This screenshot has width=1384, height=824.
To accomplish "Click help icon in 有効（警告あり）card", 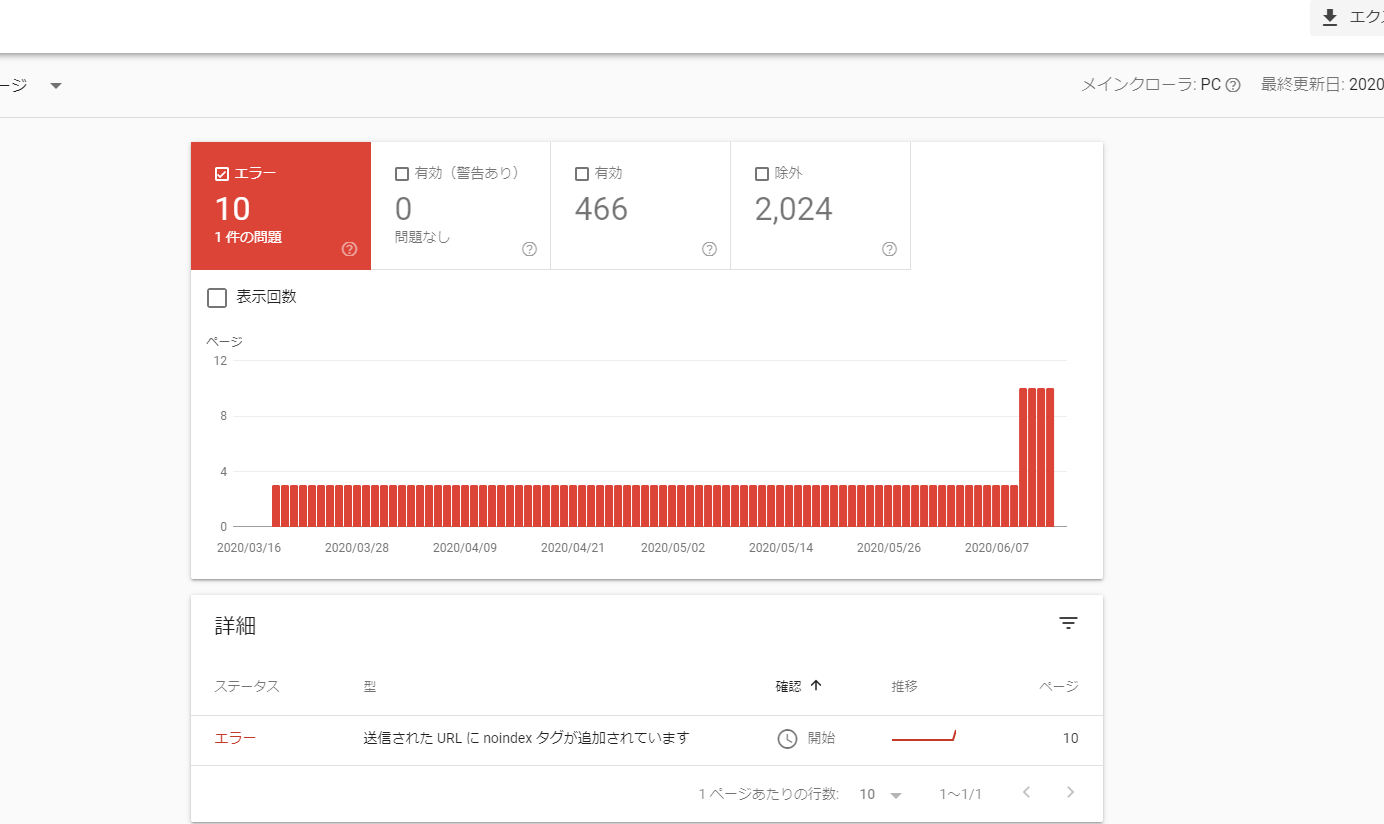I will point(529,249).
